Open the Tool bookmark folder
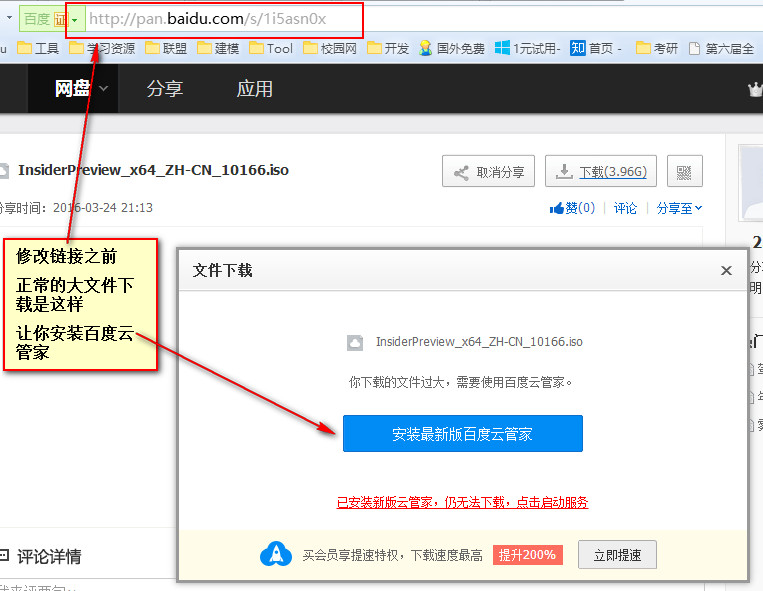Screen dimensions: 763x591 coord(271,48)
